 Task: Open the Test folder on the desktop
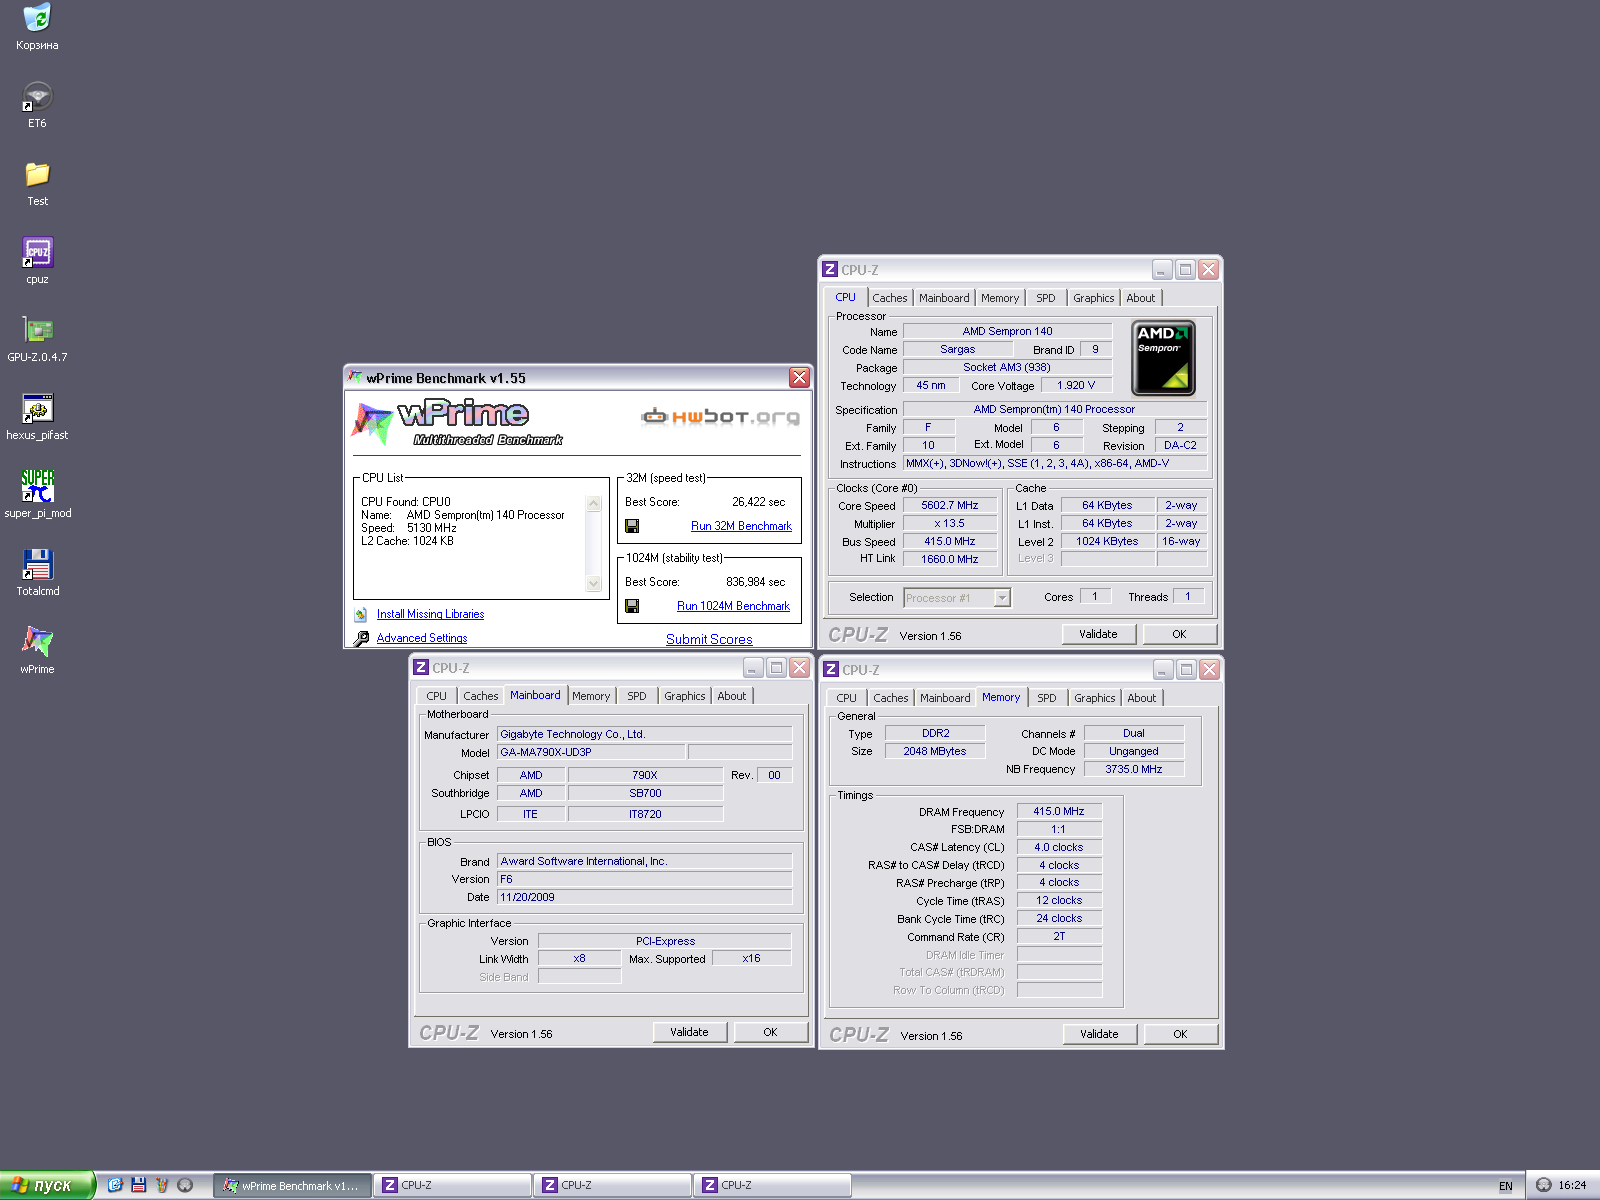(x=37, y=182)
